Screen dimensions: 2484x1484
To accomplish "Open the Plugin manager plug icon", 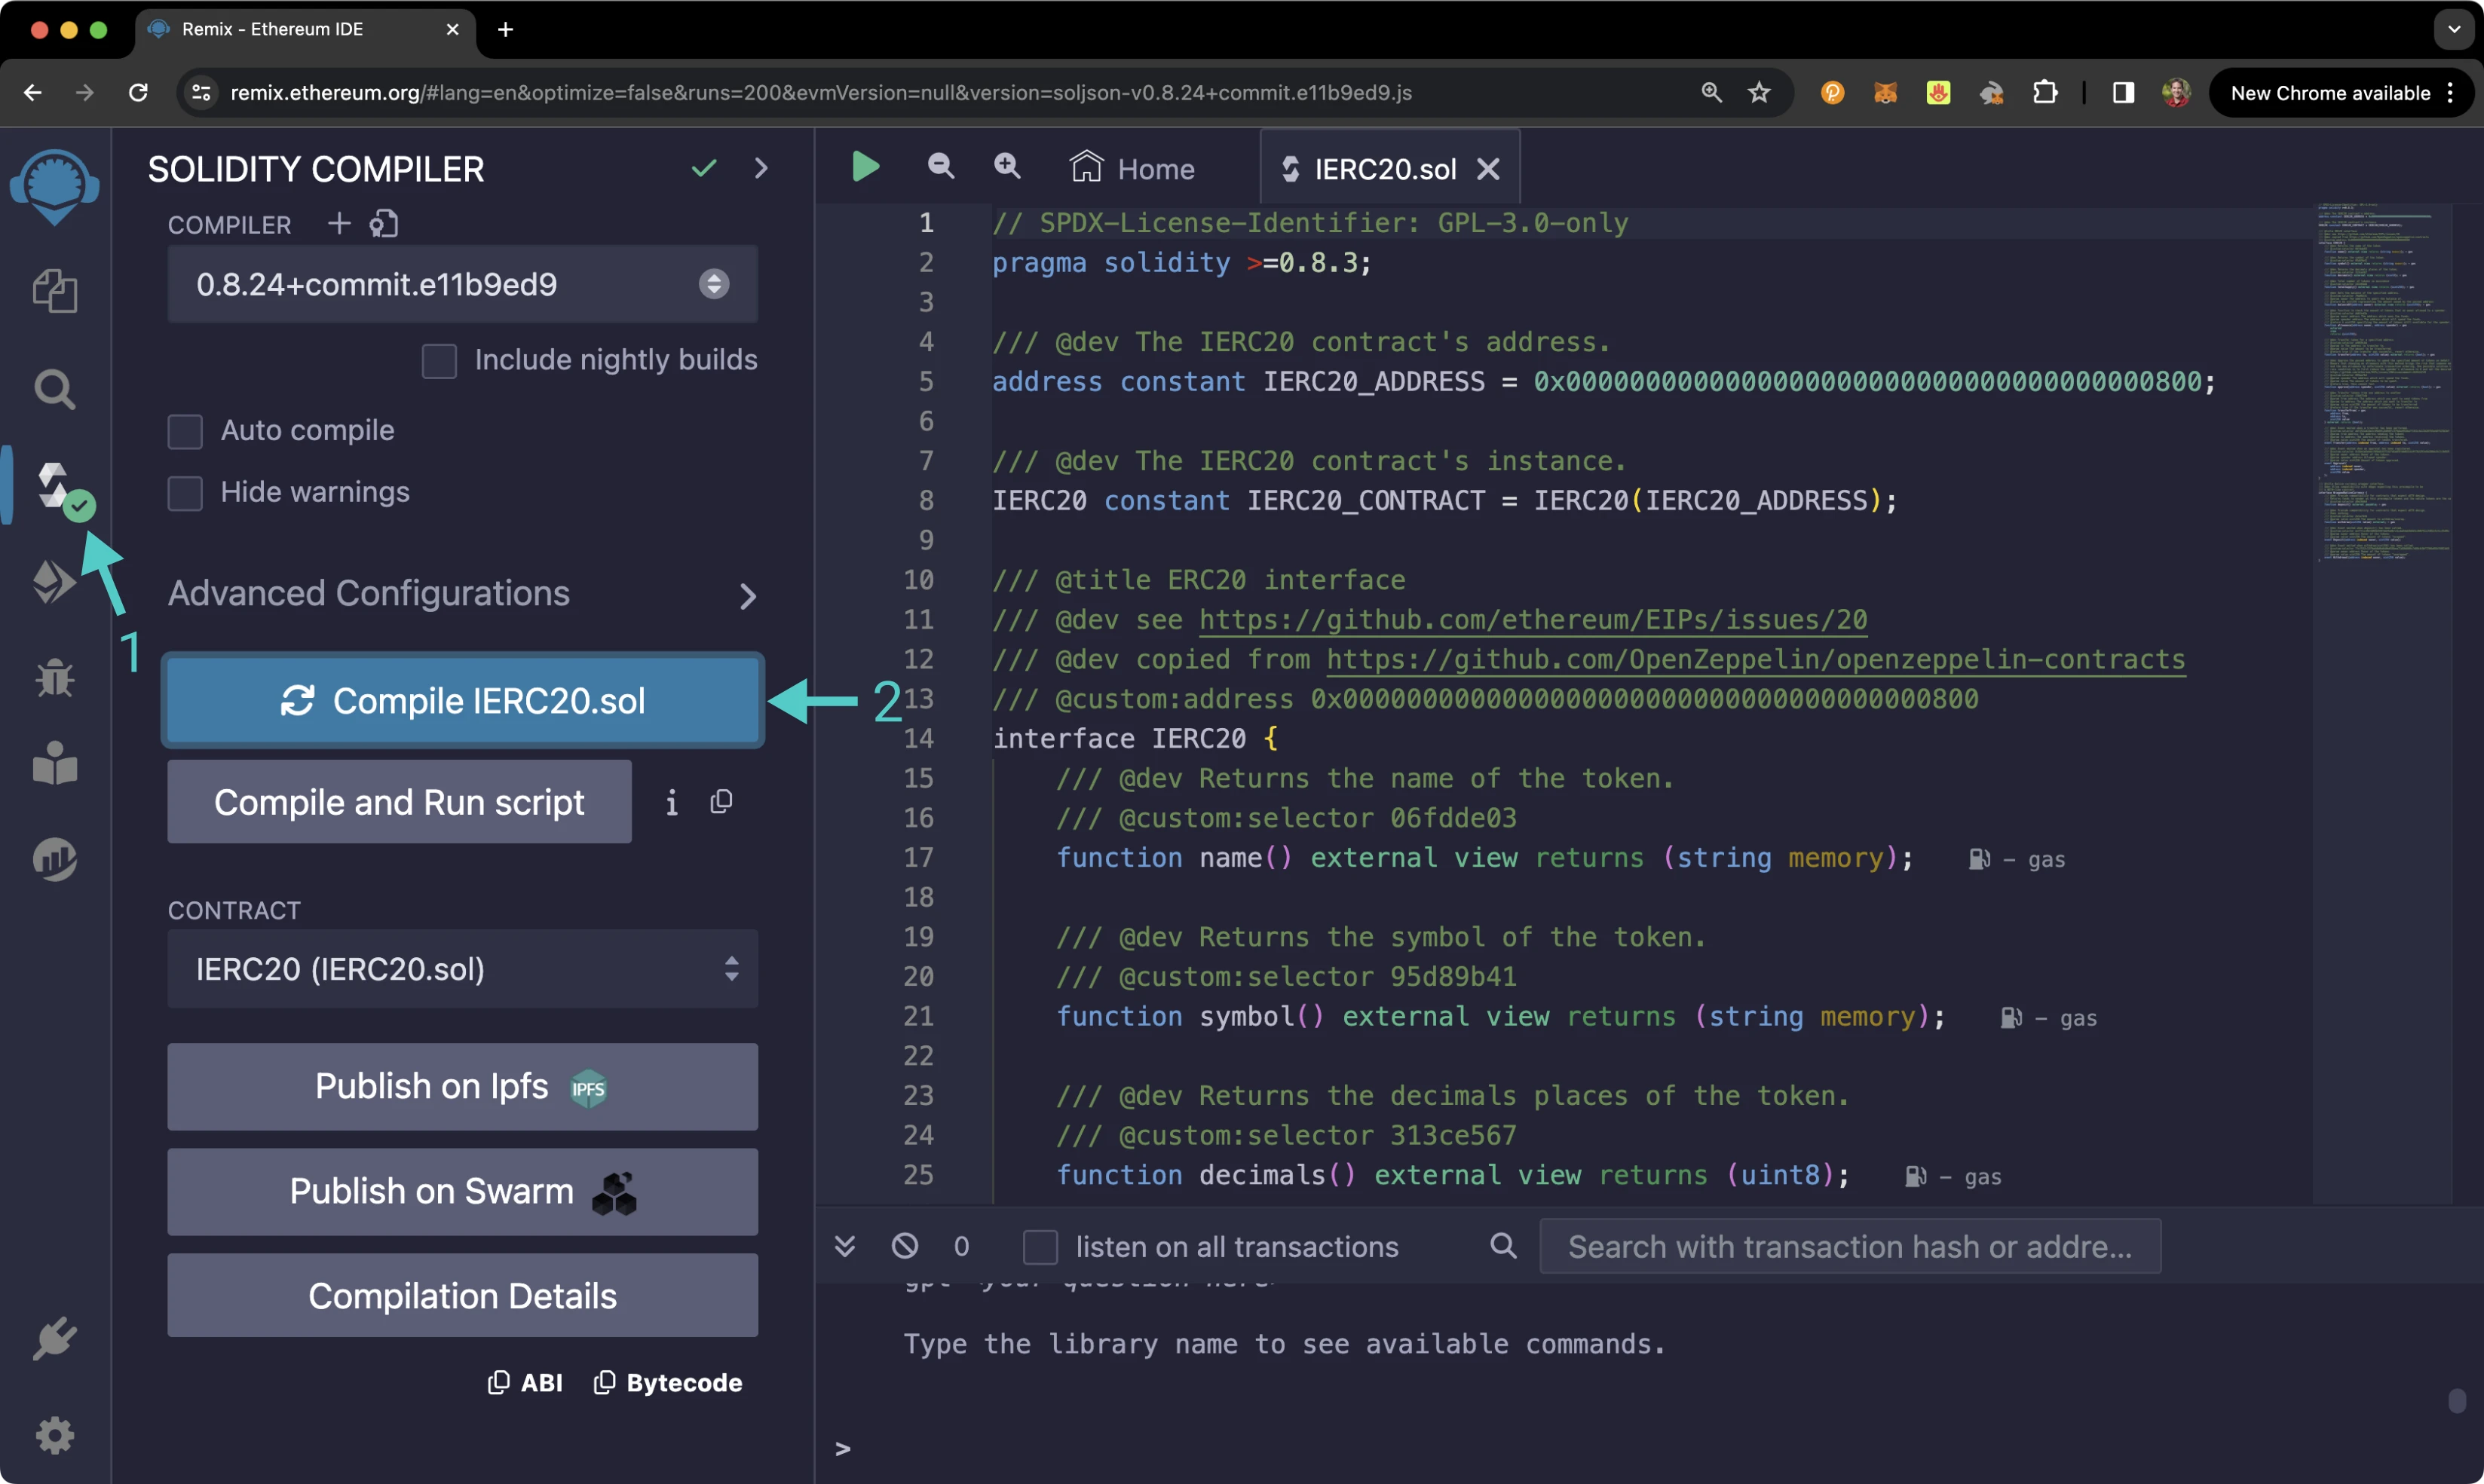I will coord(55,1339).
